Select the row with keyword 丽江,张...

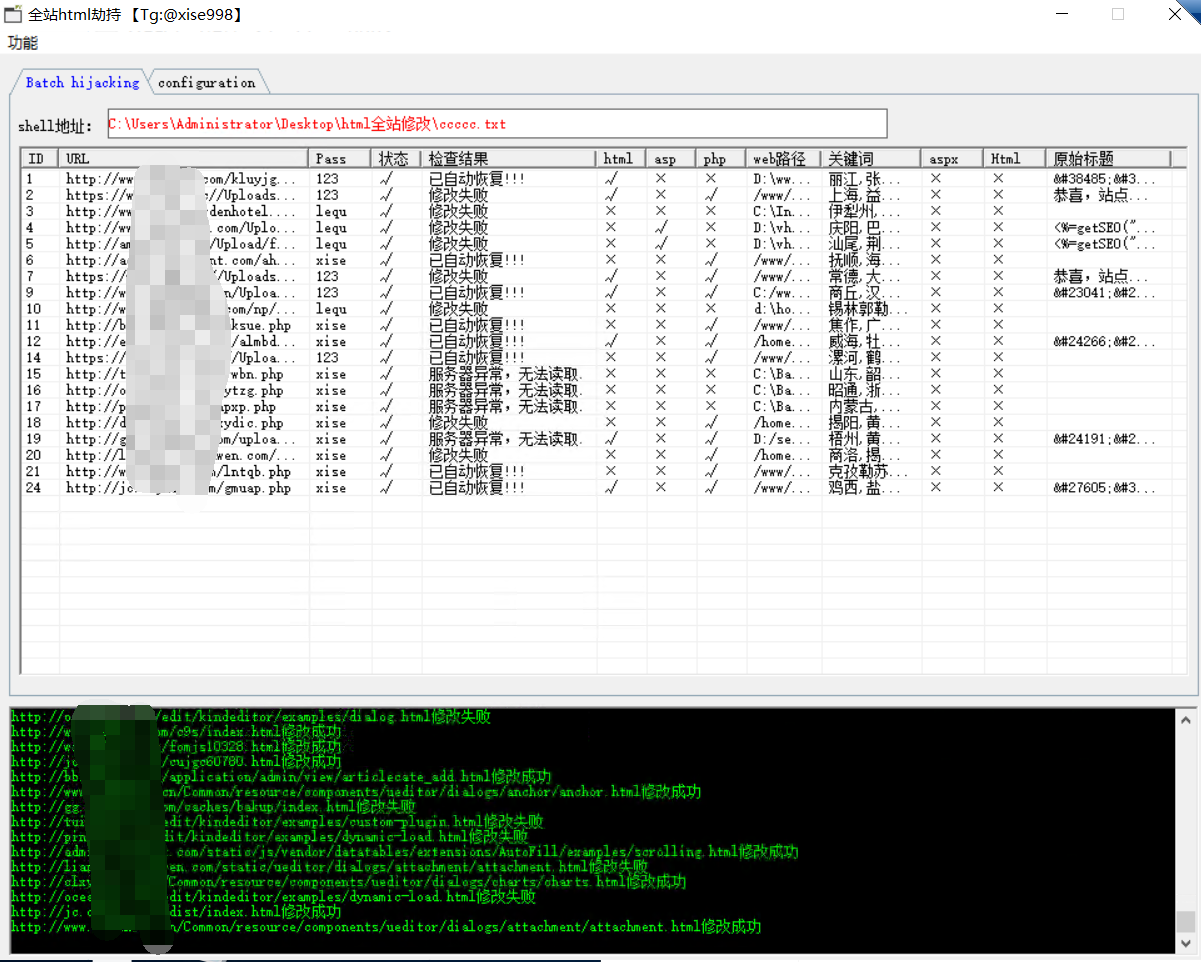603,179
